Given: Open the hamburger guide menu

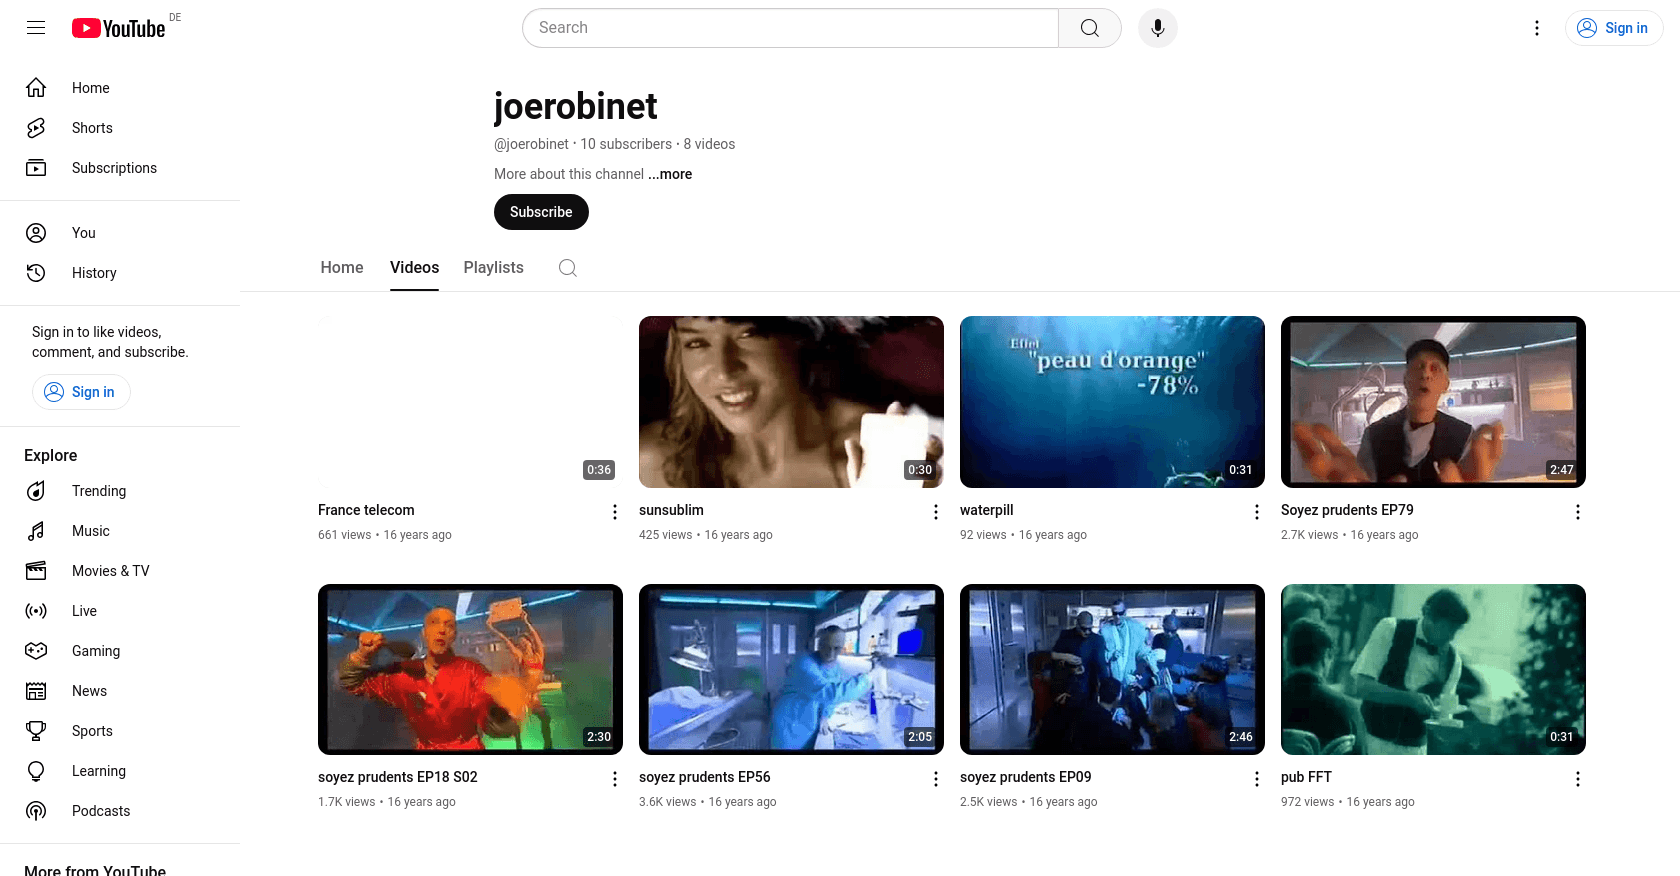Looking at the screenshot, I should 36,28.
